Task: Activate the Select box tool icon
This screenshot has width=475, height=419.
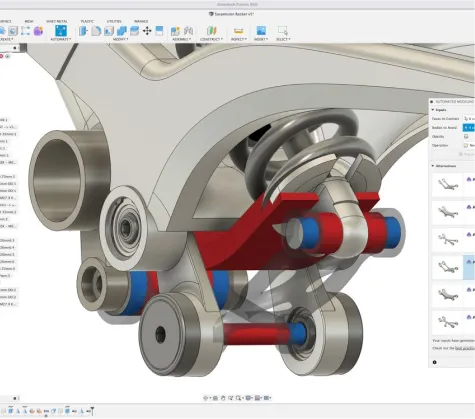Action: pos(283,31)
